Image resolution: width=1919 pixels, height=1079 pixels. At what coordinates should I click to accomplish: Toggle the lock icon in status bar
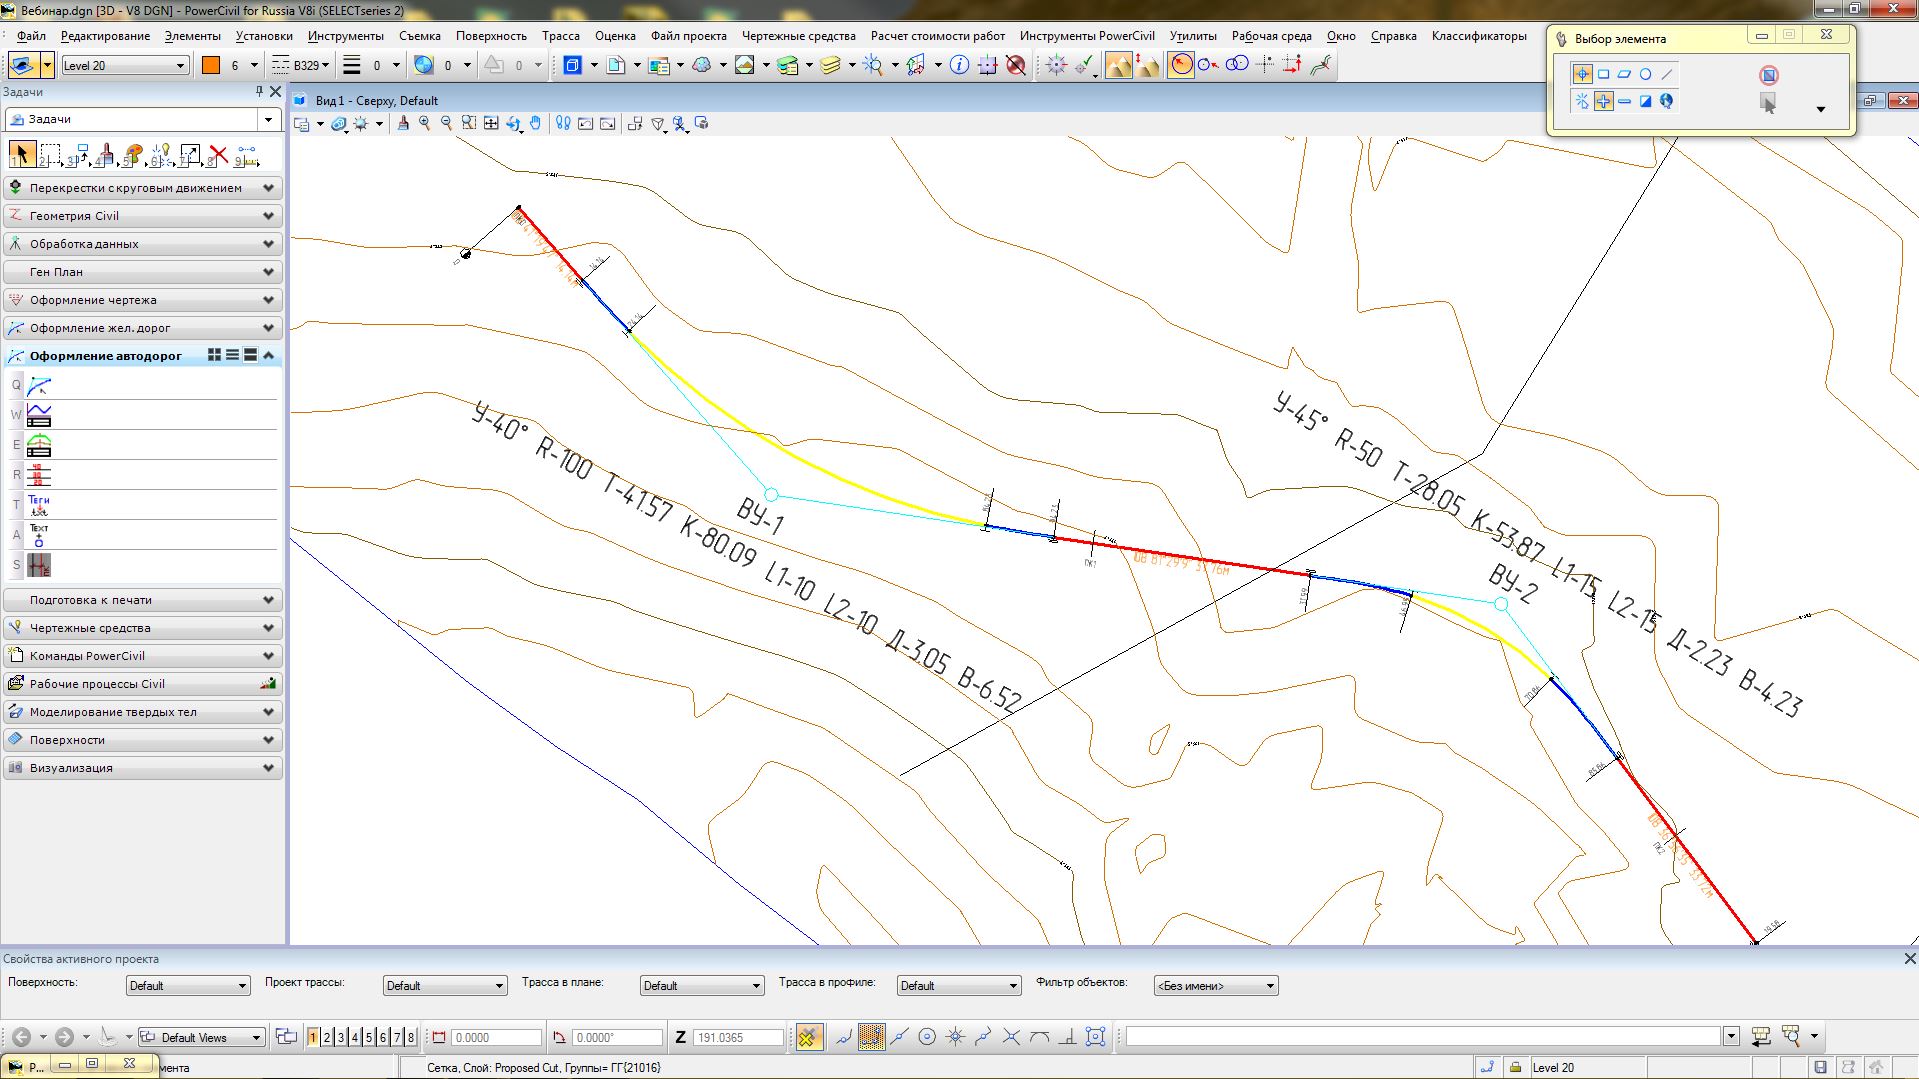1515,1067
